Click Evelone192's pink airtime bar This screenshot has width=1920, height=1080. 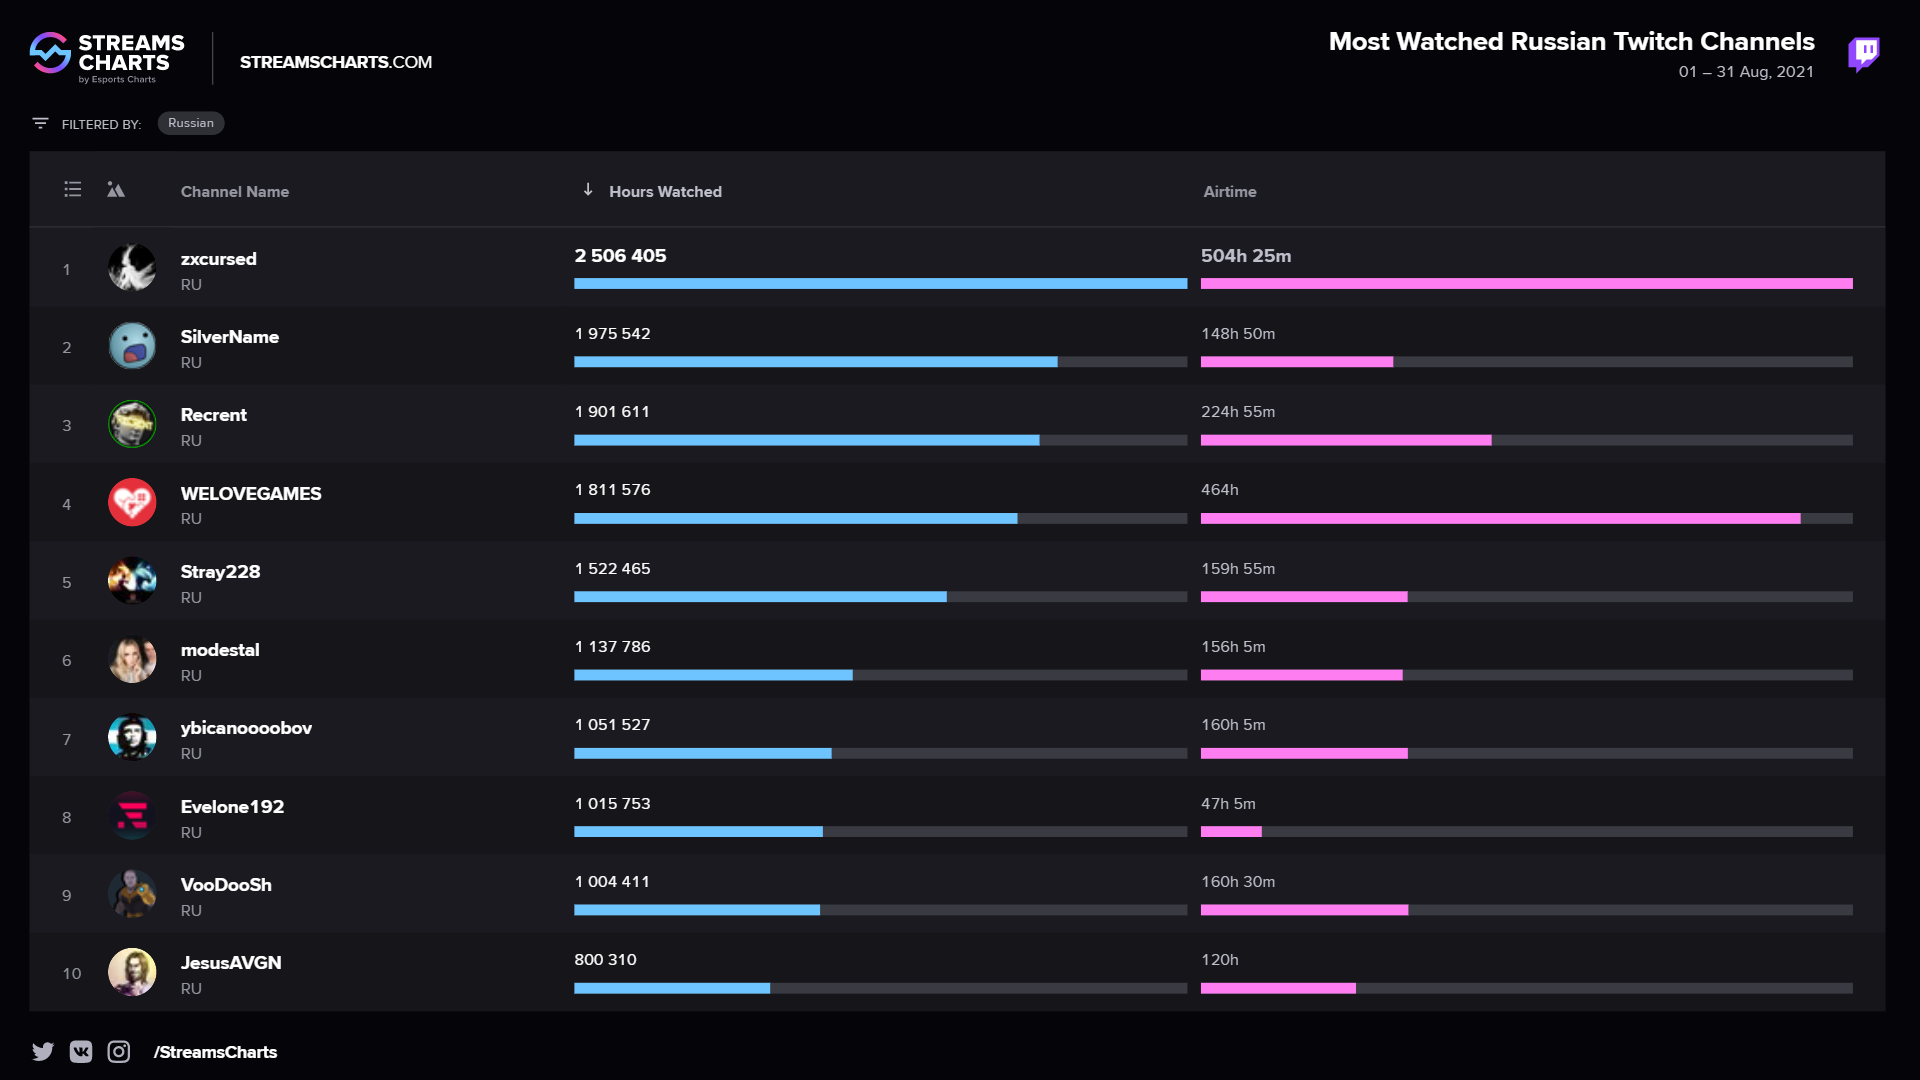click(1231, 832)
